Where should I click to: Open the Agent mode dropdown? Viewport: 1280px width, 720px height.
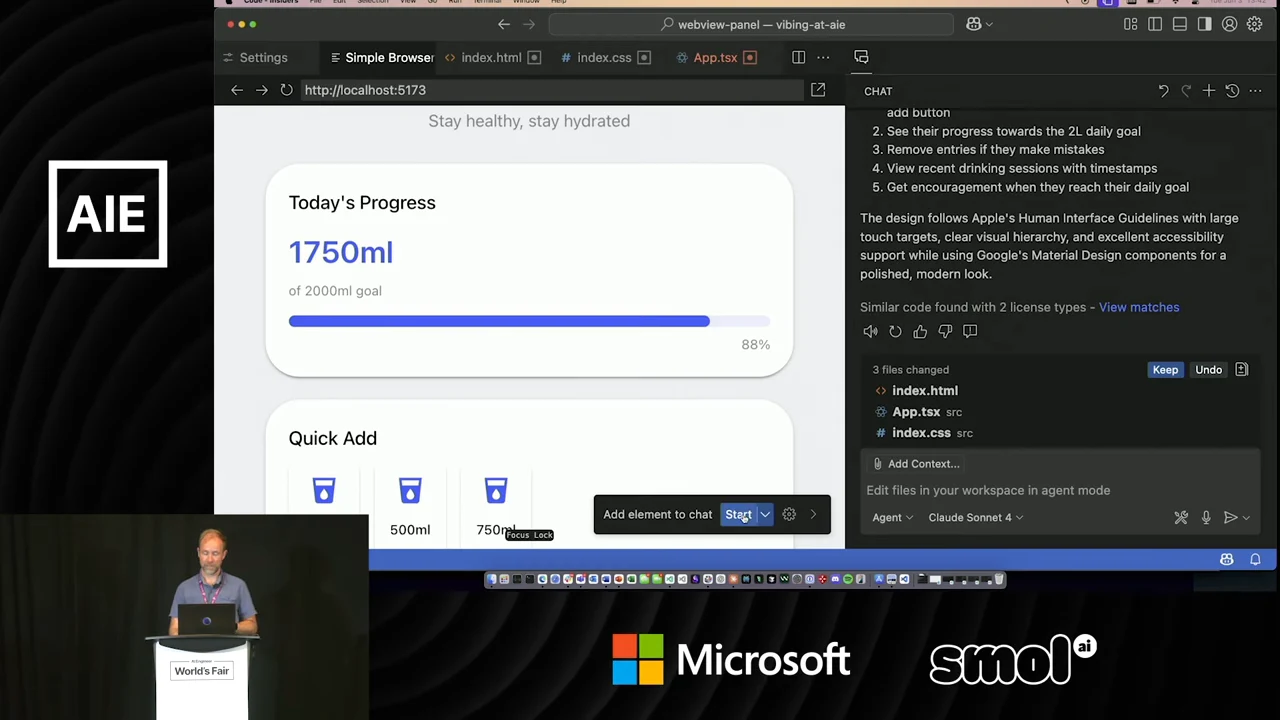point(892,517)
